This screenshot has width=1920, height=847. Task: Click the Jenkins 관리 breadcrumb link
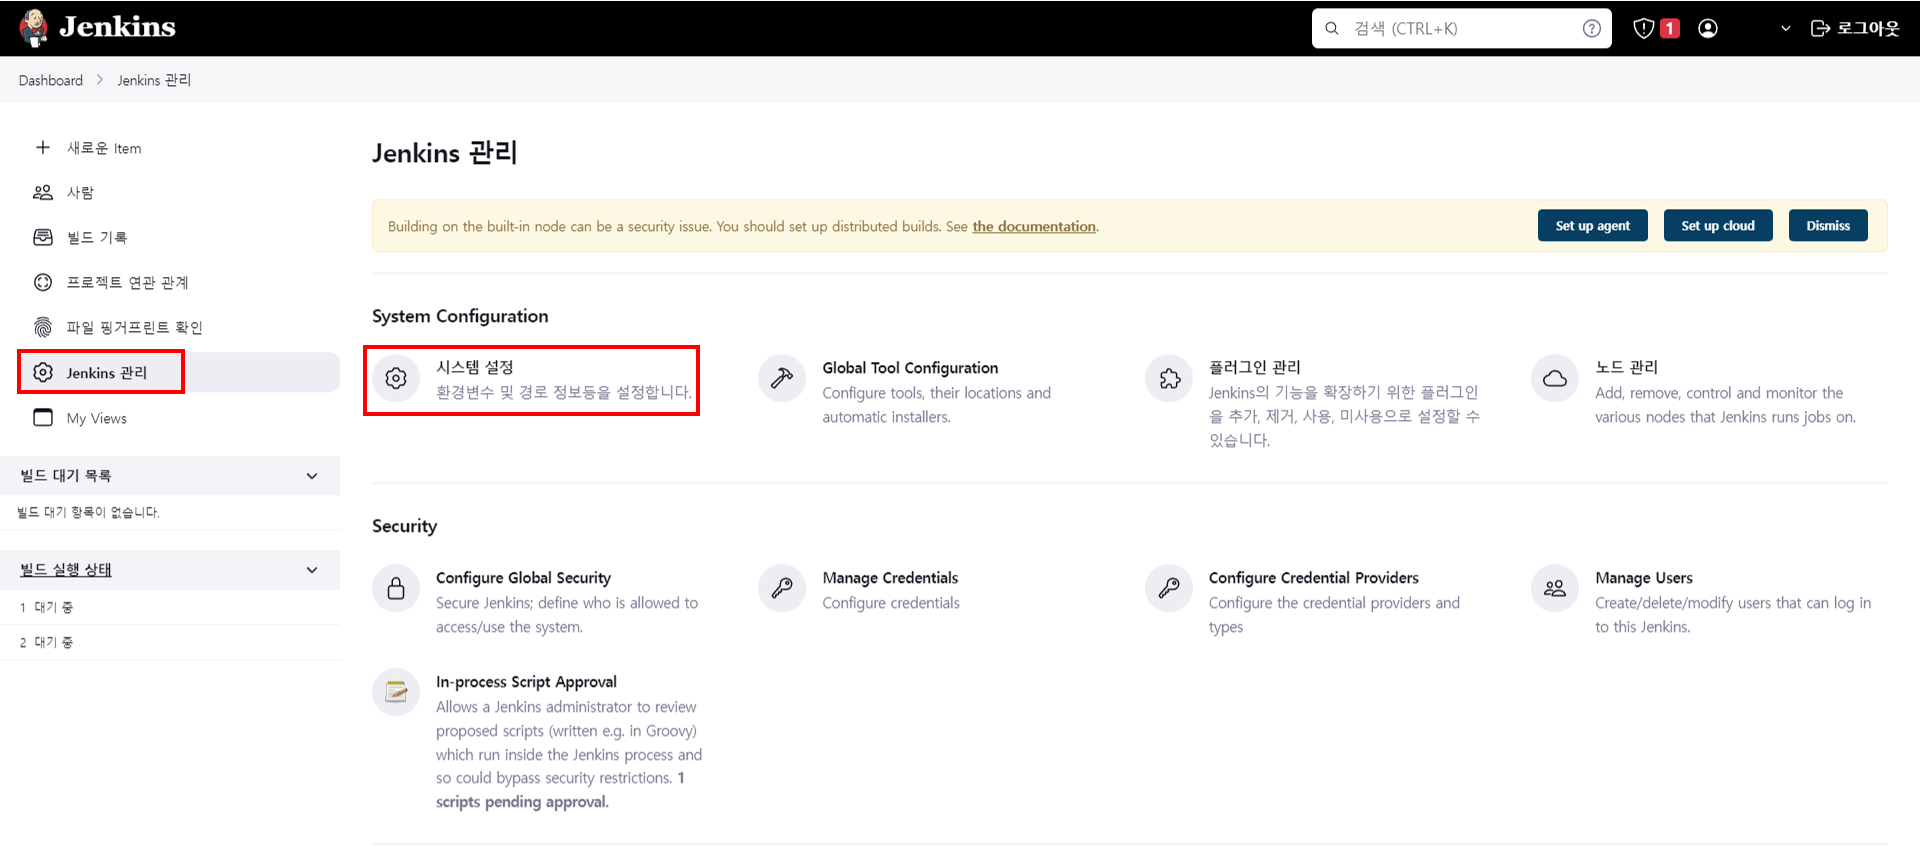[x=154, y=80]
